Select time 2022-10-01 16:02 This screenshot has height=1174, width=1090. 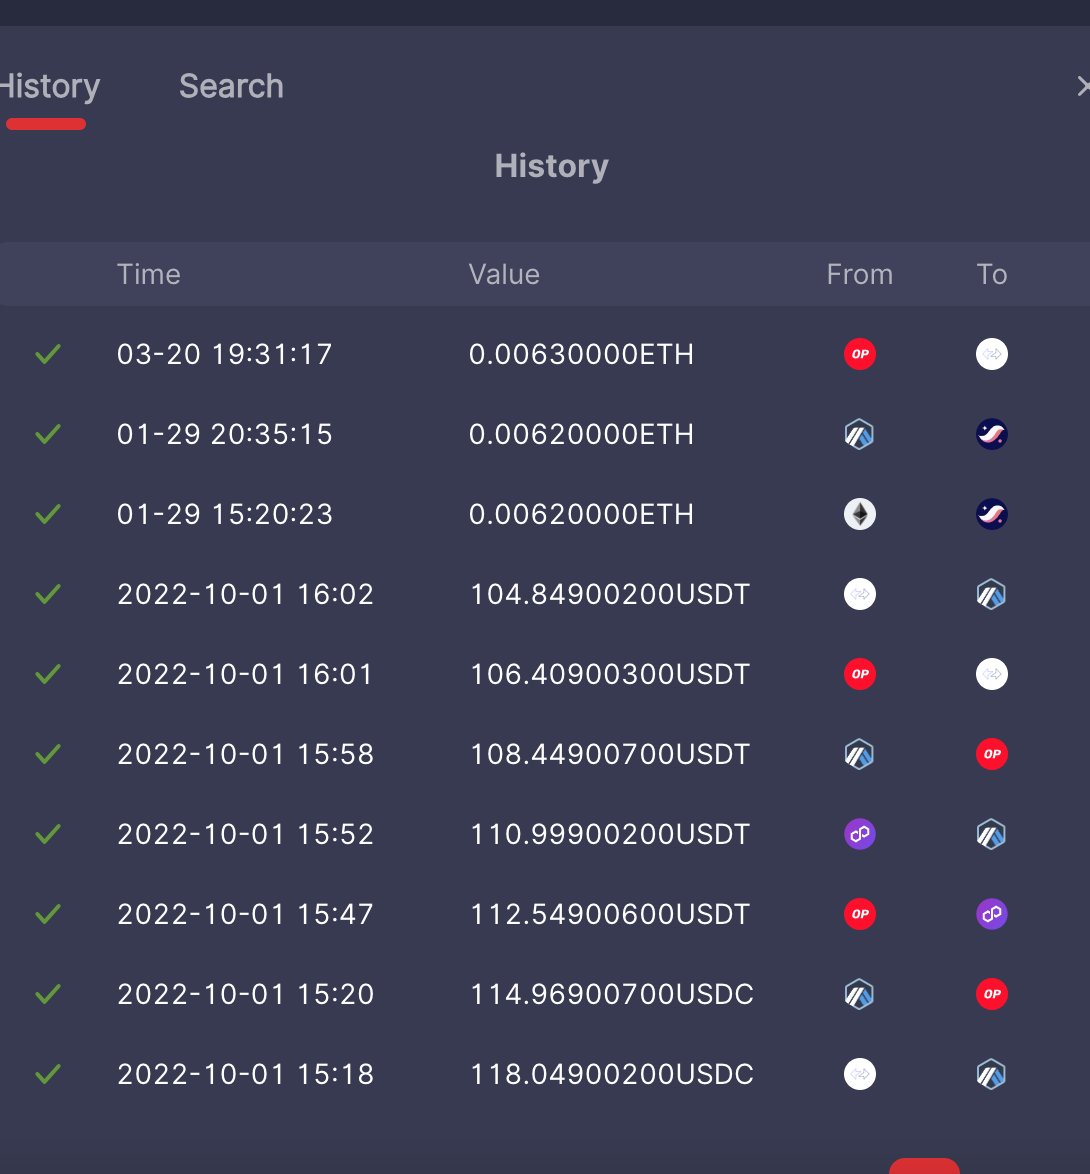(x=246, y=594)
